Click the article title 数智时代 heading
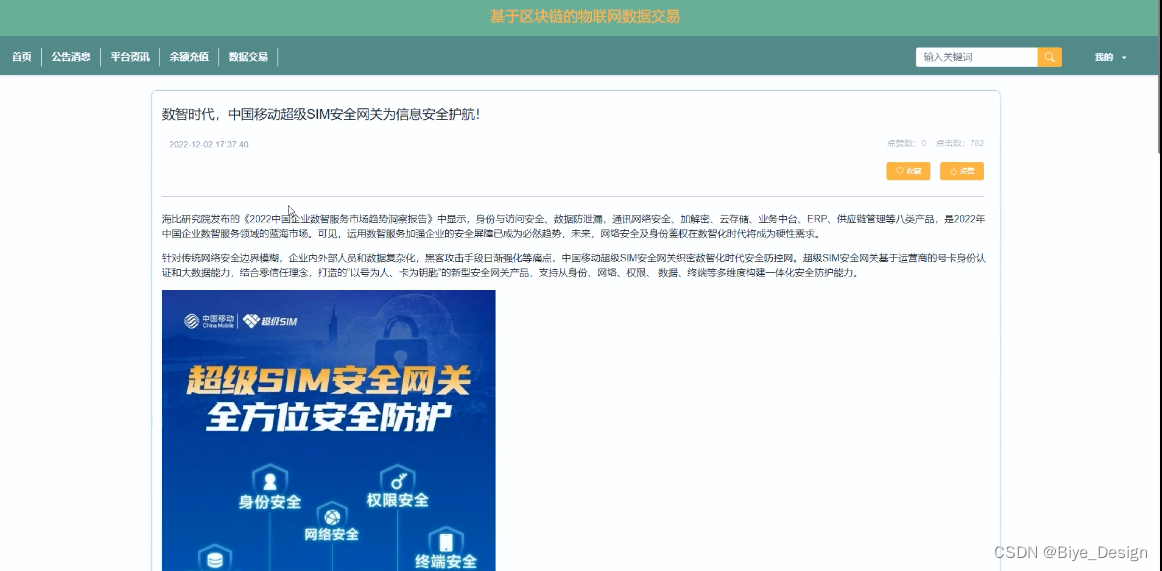This screenshot has width=1162, height=571. pyautogui.click(x=321, y=115)
